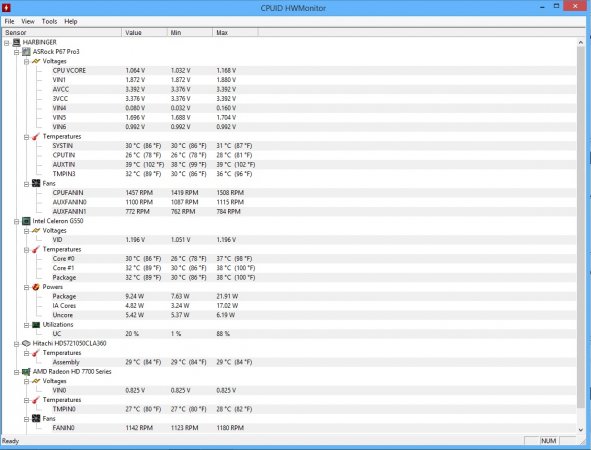Click the Temperatures icon under Hitachi drive
591x450 pixels.
[x=36, y=353]
